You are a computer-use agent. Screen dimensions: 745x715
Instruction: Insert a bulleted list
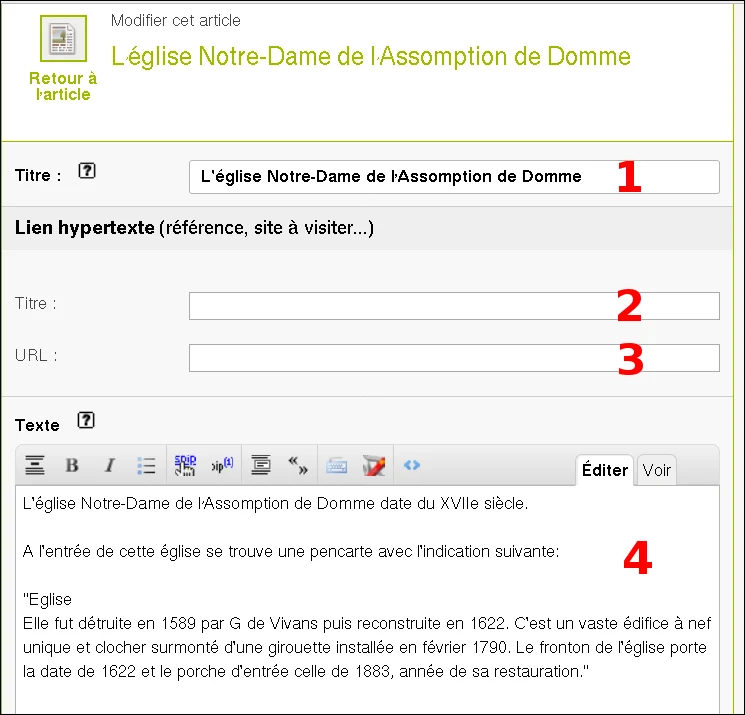(x=146, y=465)
